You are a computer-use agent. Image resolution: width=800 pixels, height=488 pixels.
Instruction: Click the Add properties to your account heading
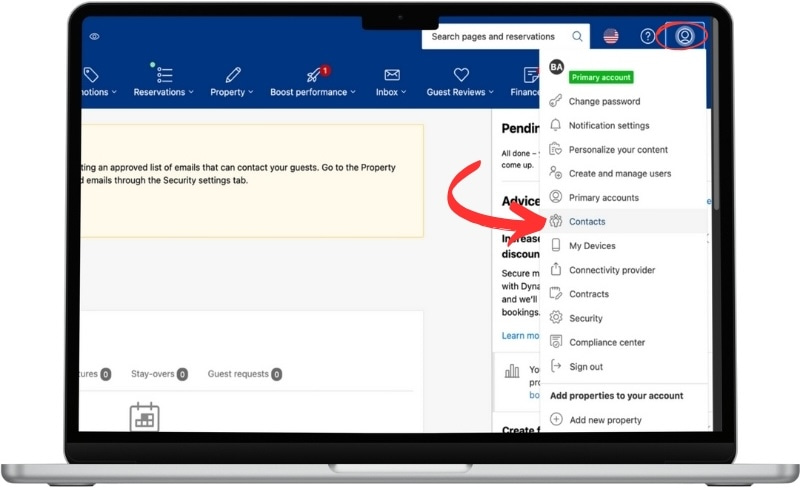616,396
